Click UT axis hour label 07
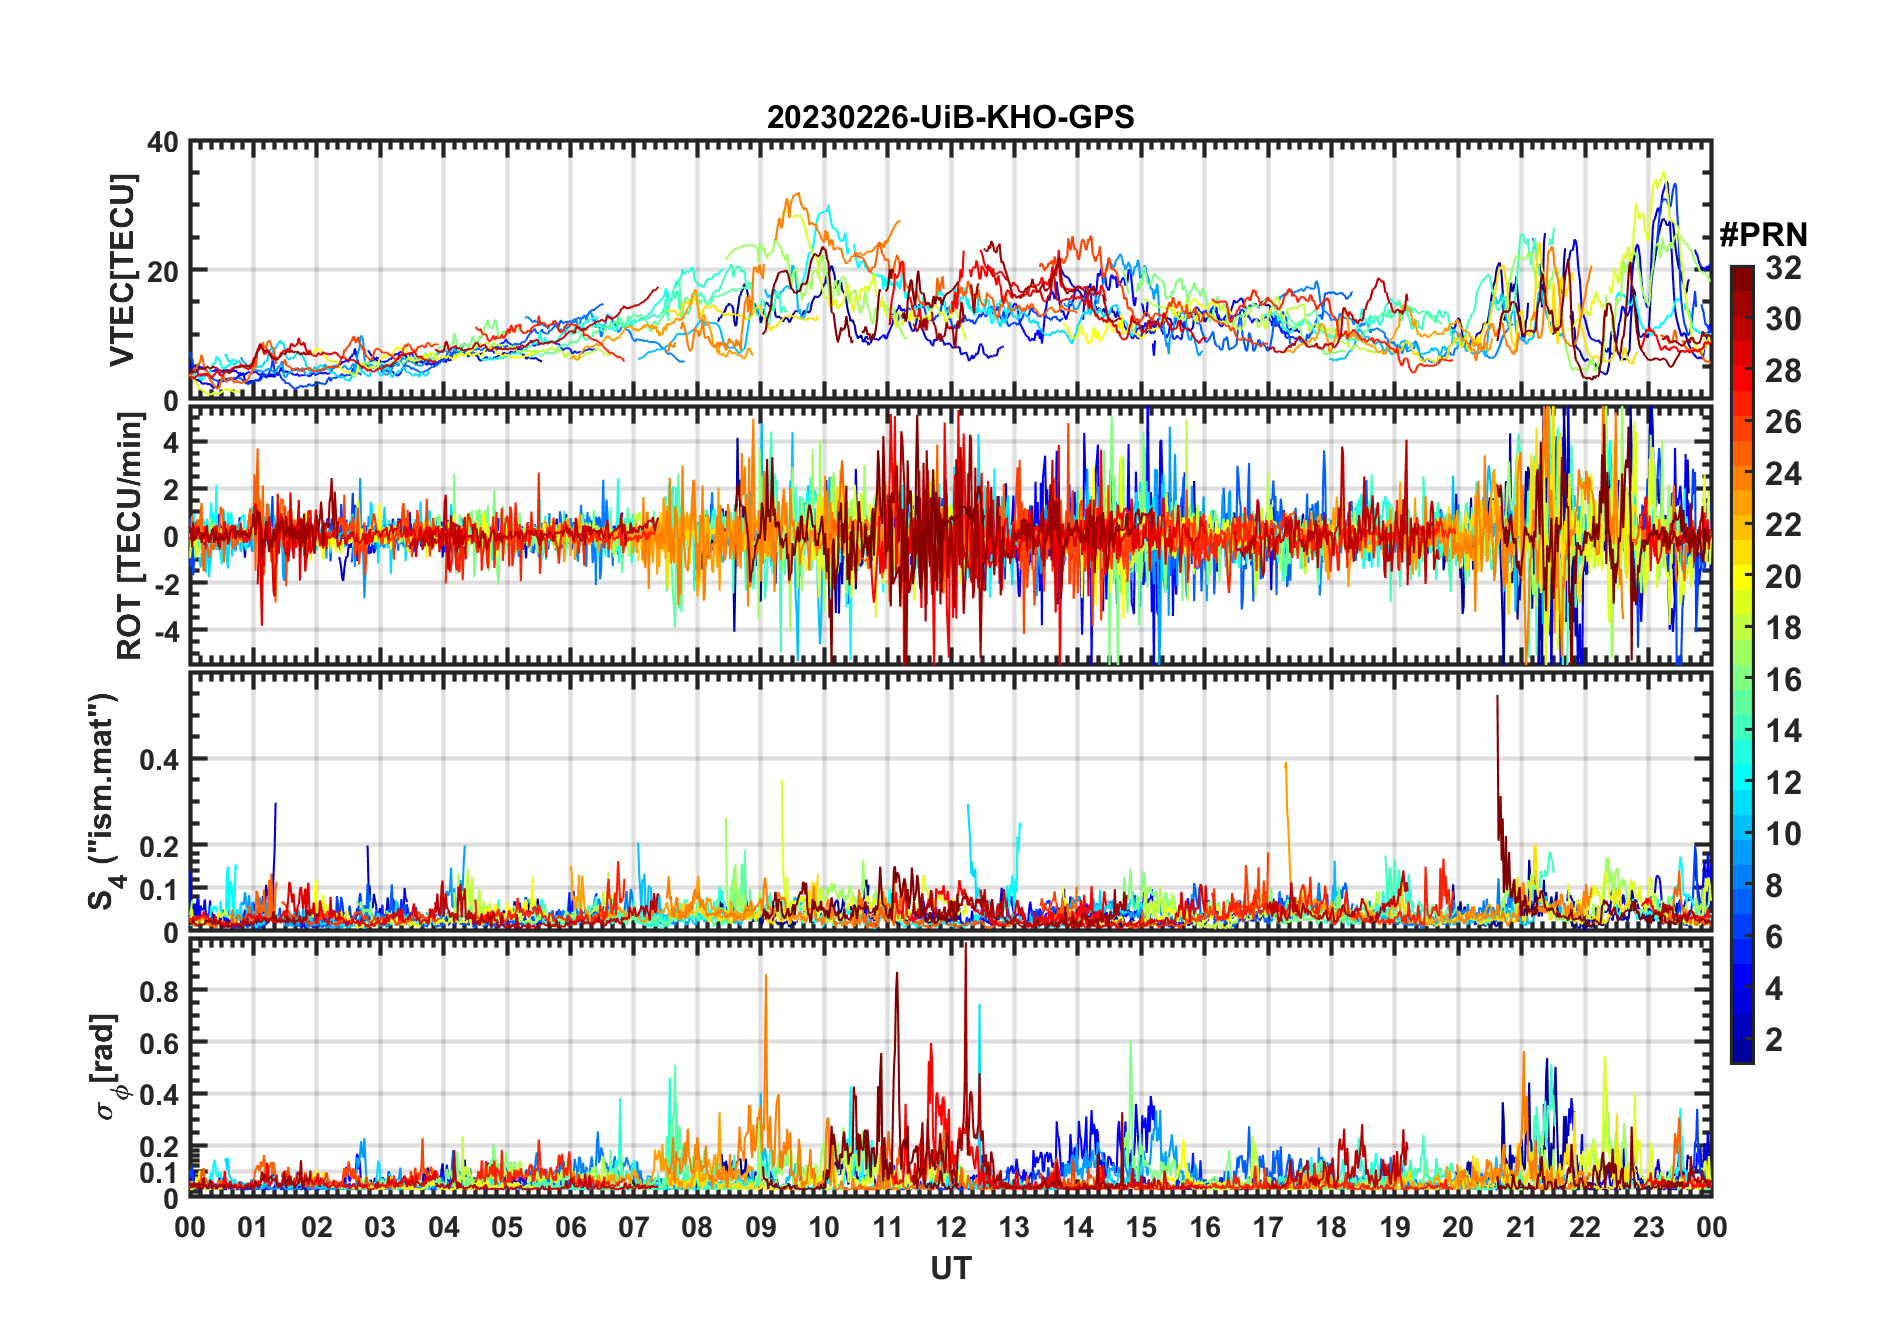 pos(634,1227)
